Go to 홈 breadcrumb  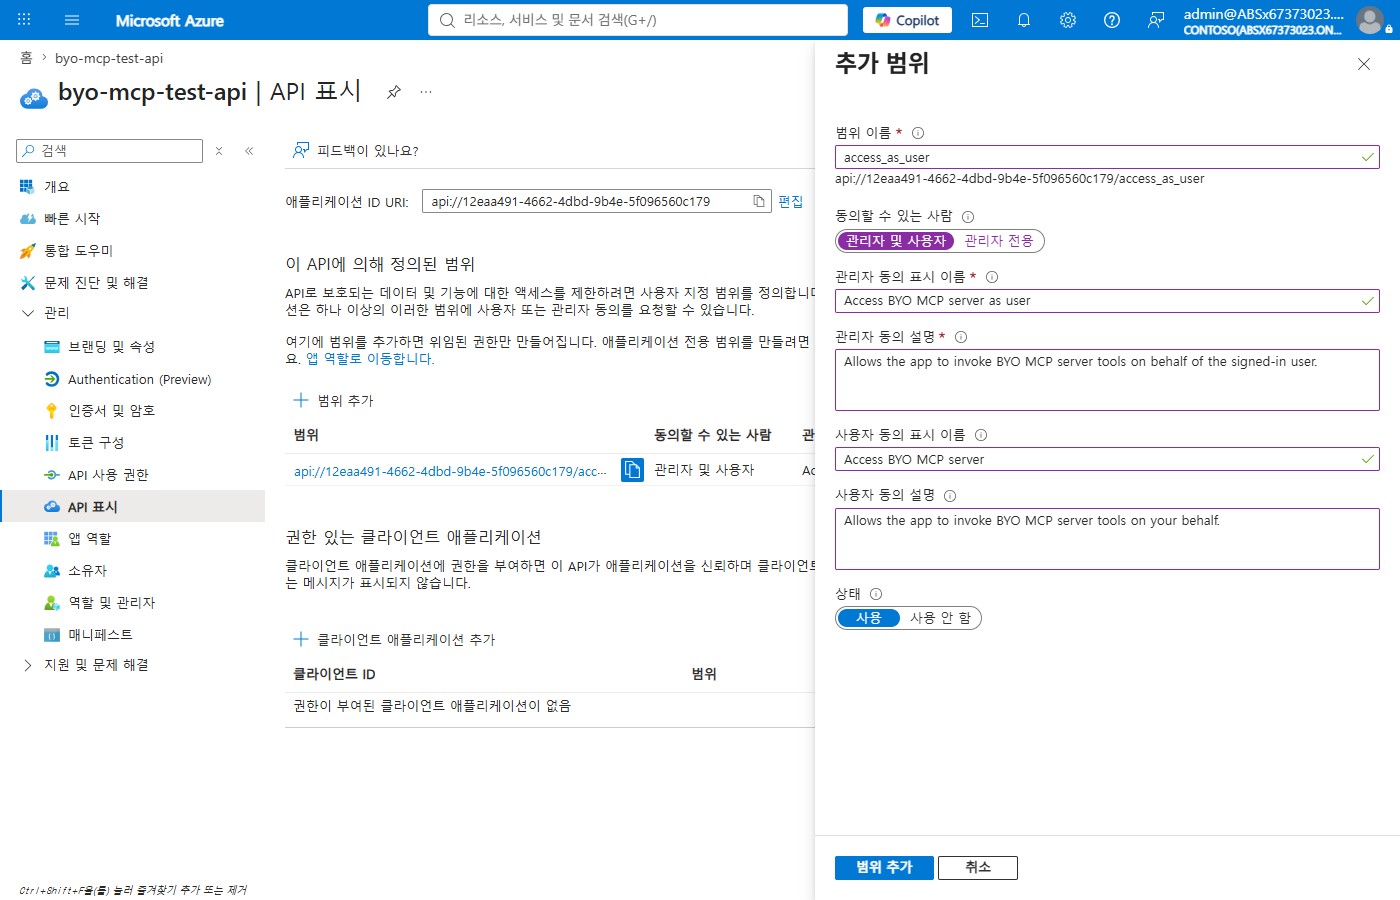tap(26, 58)
